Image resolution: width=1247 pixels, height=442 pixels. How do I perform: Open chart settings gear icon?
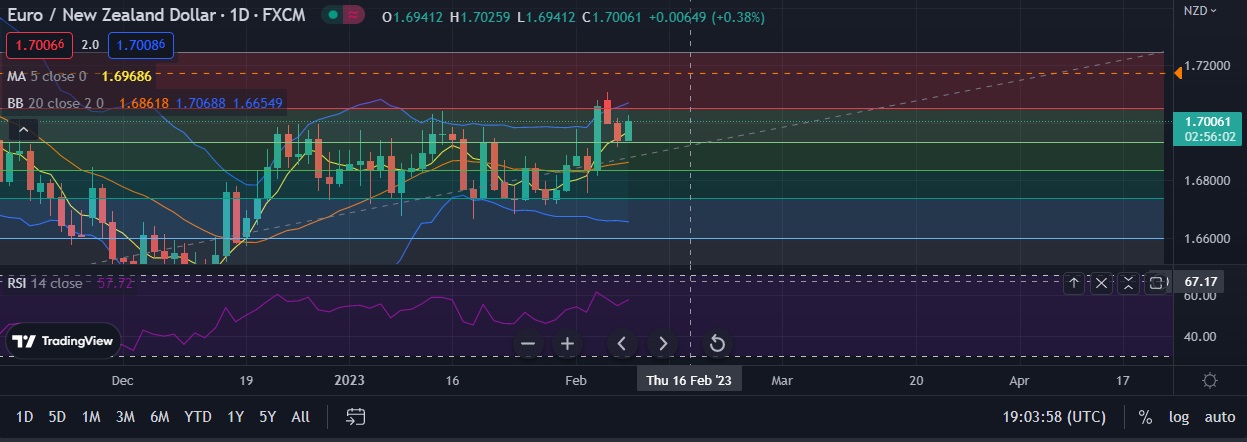pos(1209,381)
